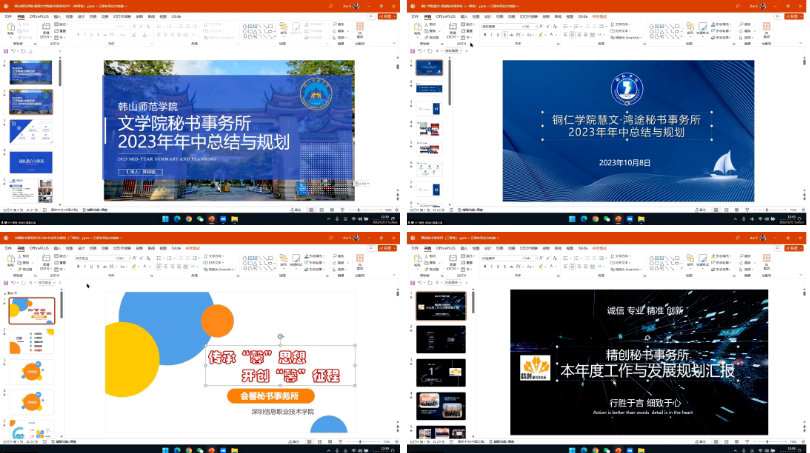The height and width of the screenshot is (453, 810).
Task: Open font name dropdown in 会馨秘书事务所 window
Action: click(x=115, y=258)
